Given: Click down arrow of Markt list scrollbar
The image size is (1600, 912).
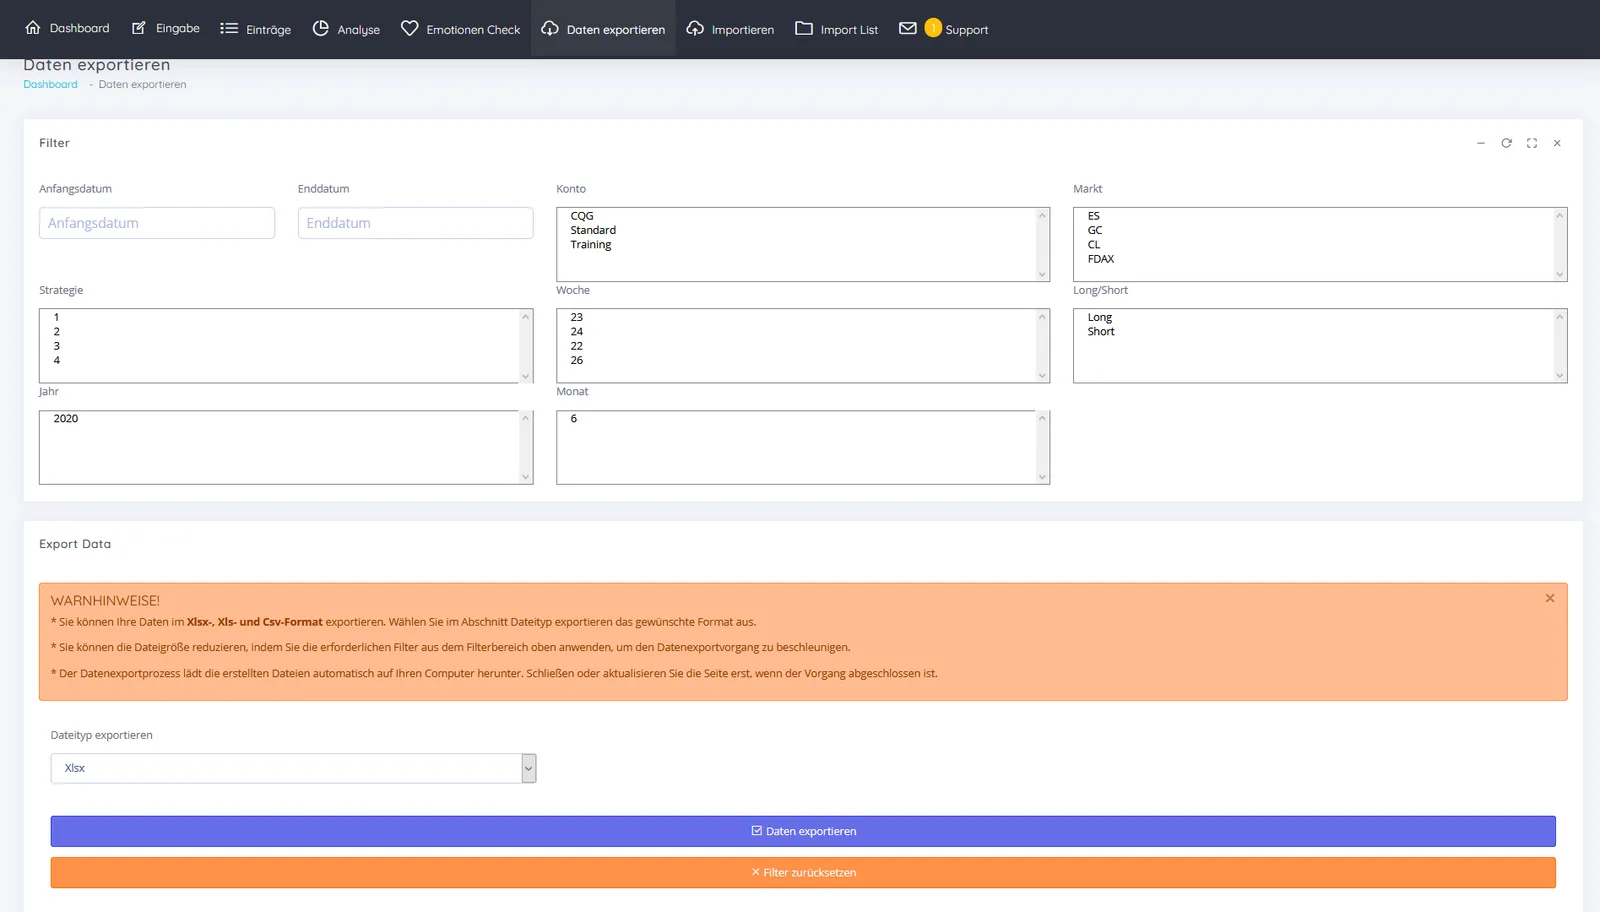Looking at the screenshot, I should coord(1559,274).
